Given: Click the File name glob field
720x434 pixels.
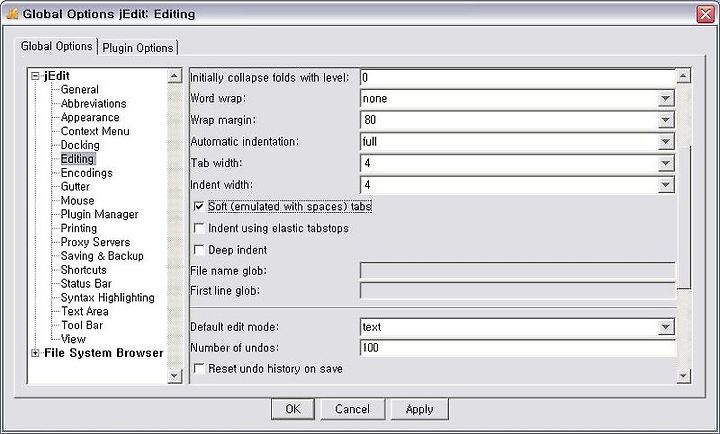Looking at the screenshot, I should [x=518, y=271].
